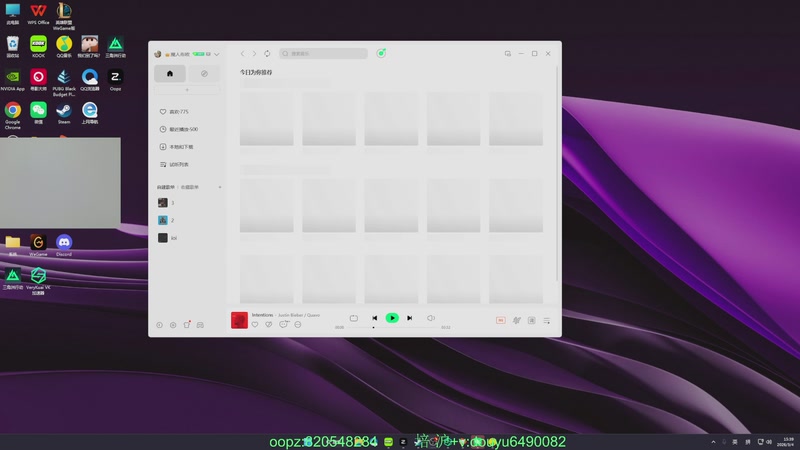Open comments for current song
Viewport: 800px width, 450px height.
tap(284, 324)
